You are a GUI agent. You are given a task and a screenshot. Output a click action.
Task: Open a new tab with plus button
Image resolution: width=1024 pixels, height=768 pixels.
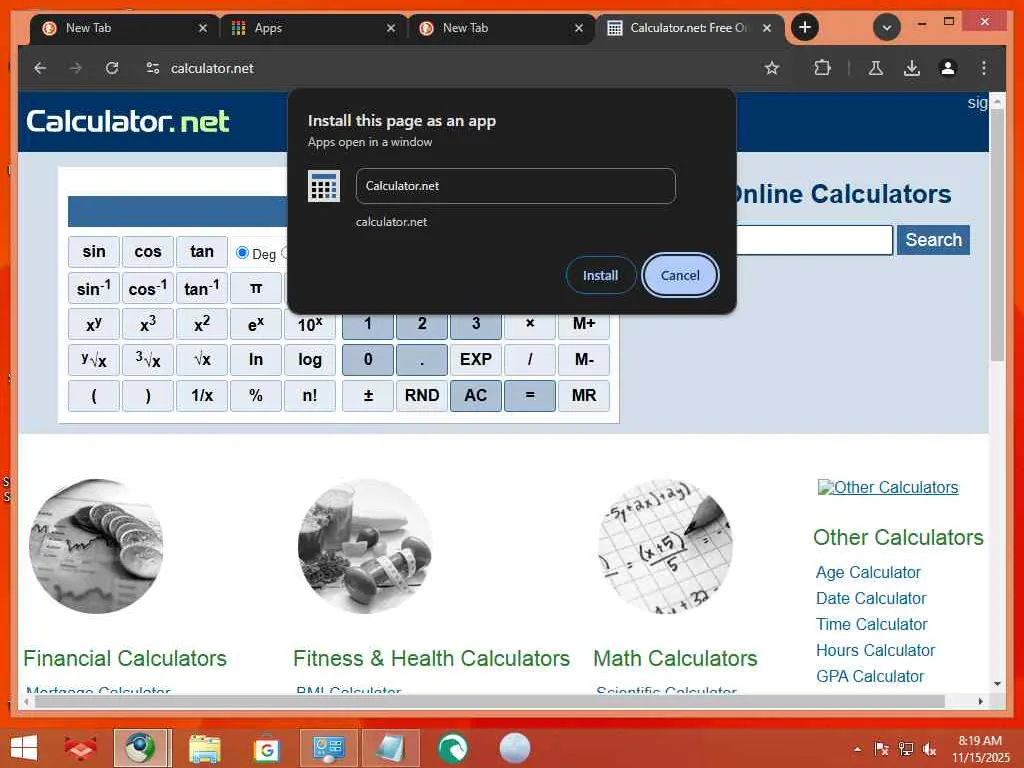point(805,27)
